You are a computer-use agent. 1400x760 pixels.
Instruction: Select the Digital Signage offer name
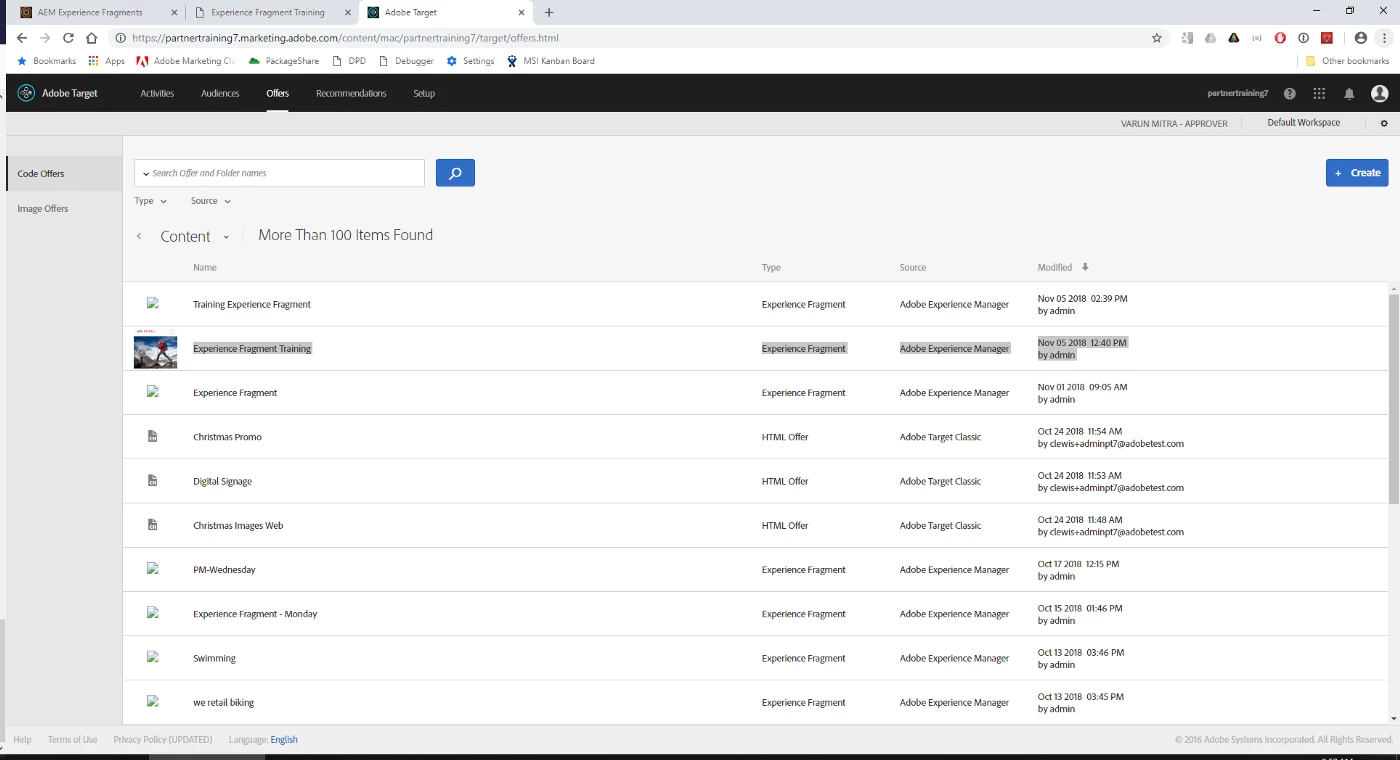[222, 481]
